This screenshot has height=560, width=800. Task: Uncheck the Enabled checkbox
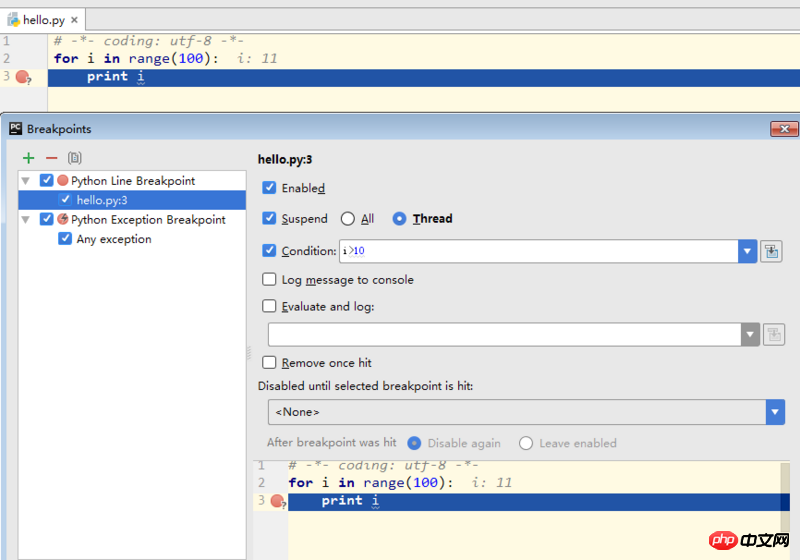(269, 188)
